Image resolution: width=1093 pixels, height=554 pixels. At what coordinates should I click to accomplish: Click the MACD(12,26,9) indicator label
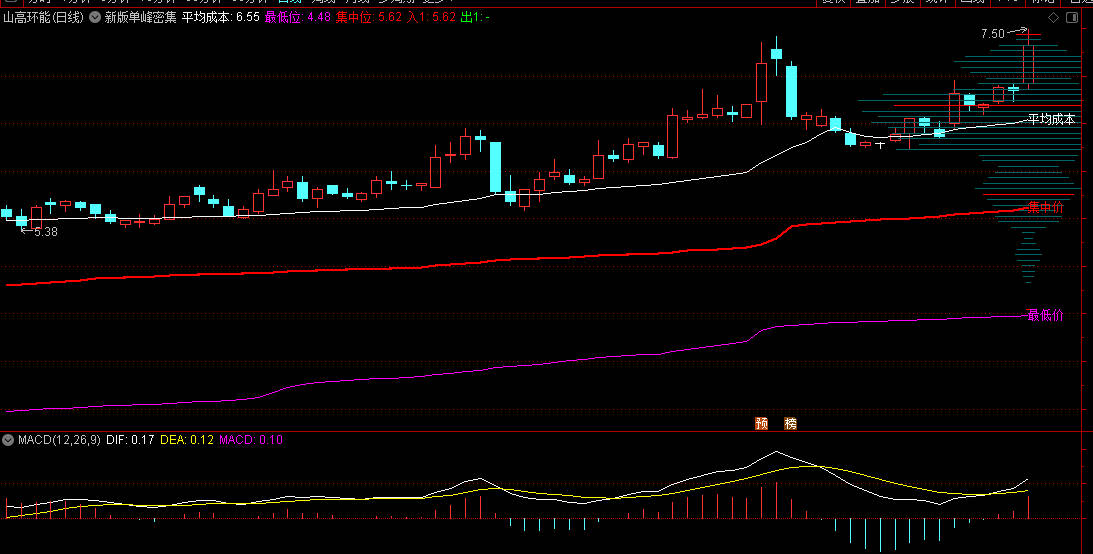(59, 440)
